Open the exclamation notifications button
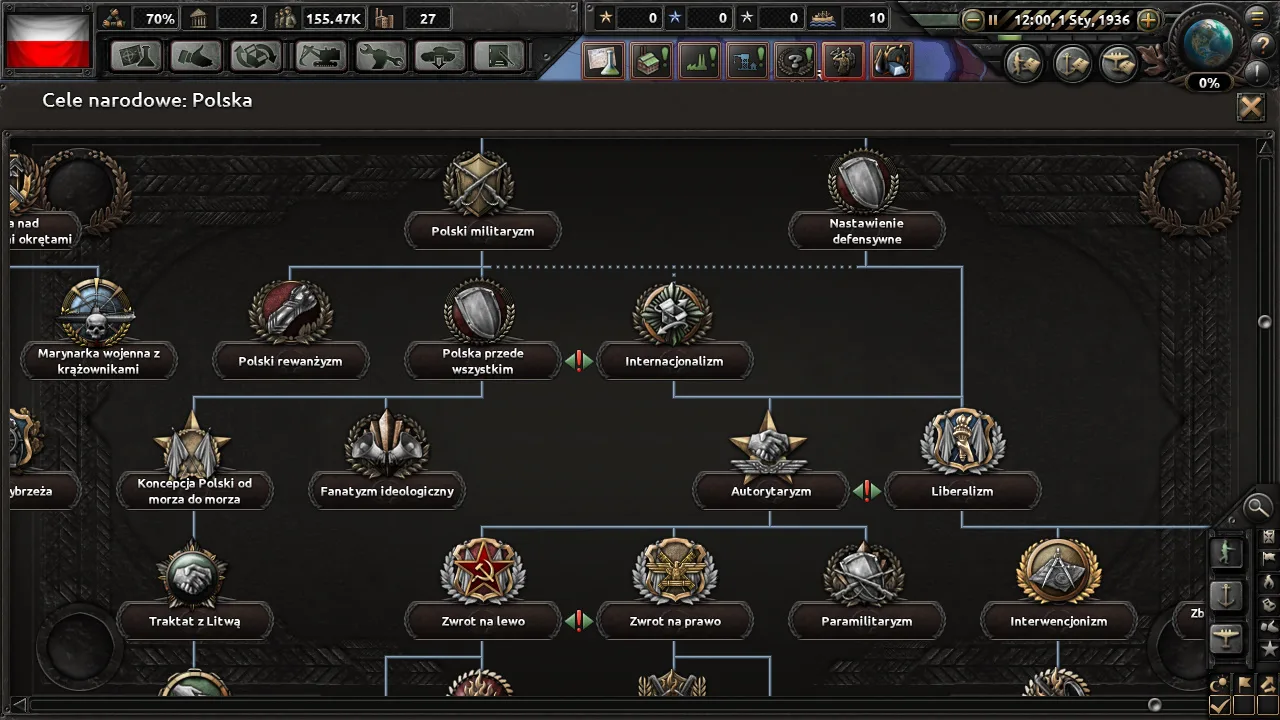Viewport: 1280px width, 720px height. tap(1257, 72)
